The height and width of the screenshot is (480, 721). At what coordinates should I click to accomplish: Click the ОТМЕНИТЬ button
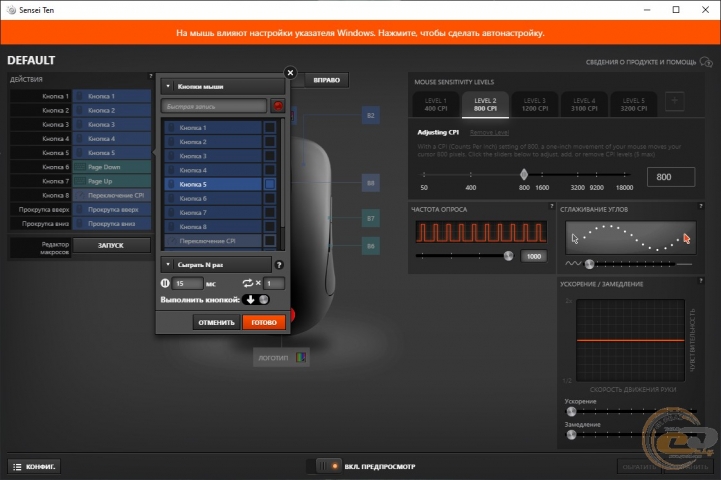[216, 322]
